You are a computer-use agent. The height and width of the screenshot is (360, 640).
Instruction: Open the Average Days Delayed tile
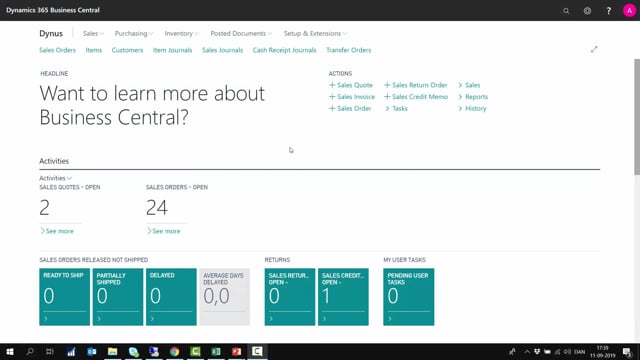(224, 297)
